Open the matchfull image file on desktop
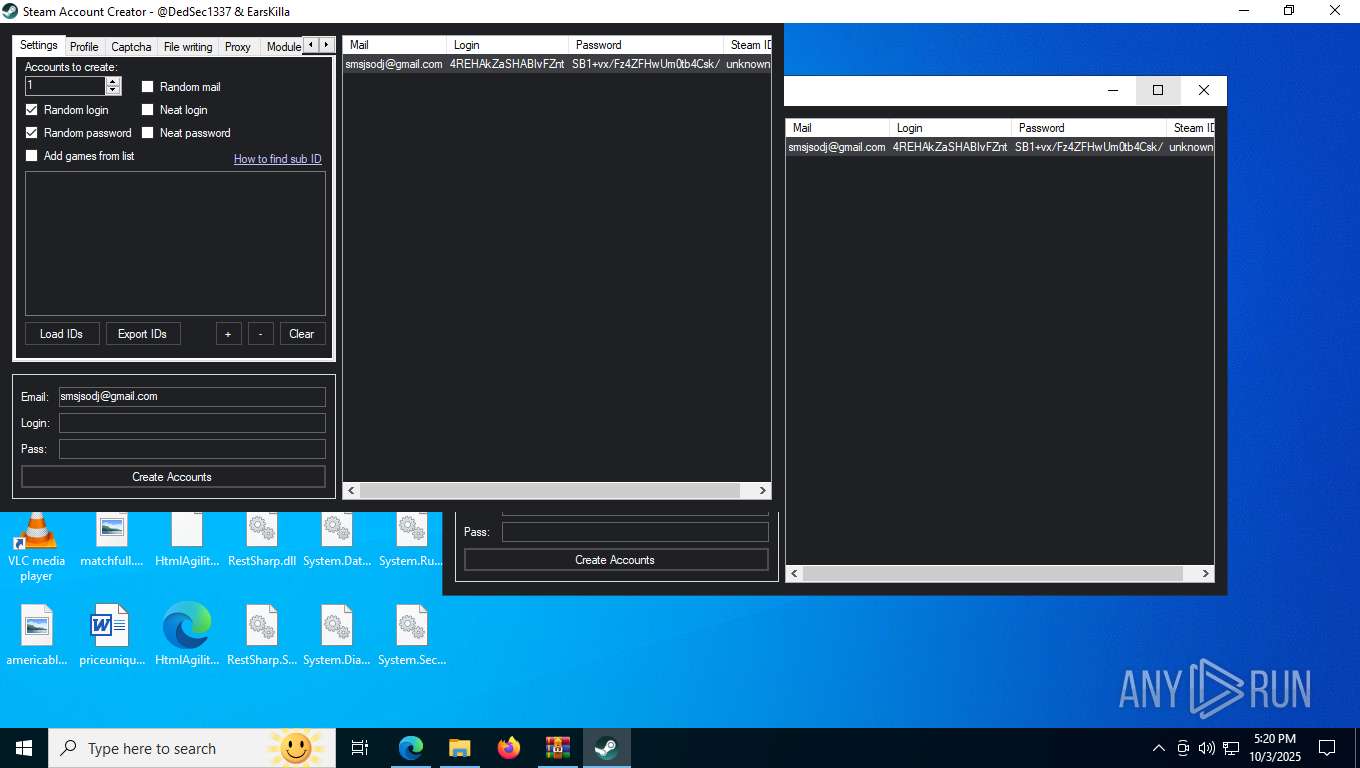Viewport: 1360px width, 768px height. [x=112, y=541]
